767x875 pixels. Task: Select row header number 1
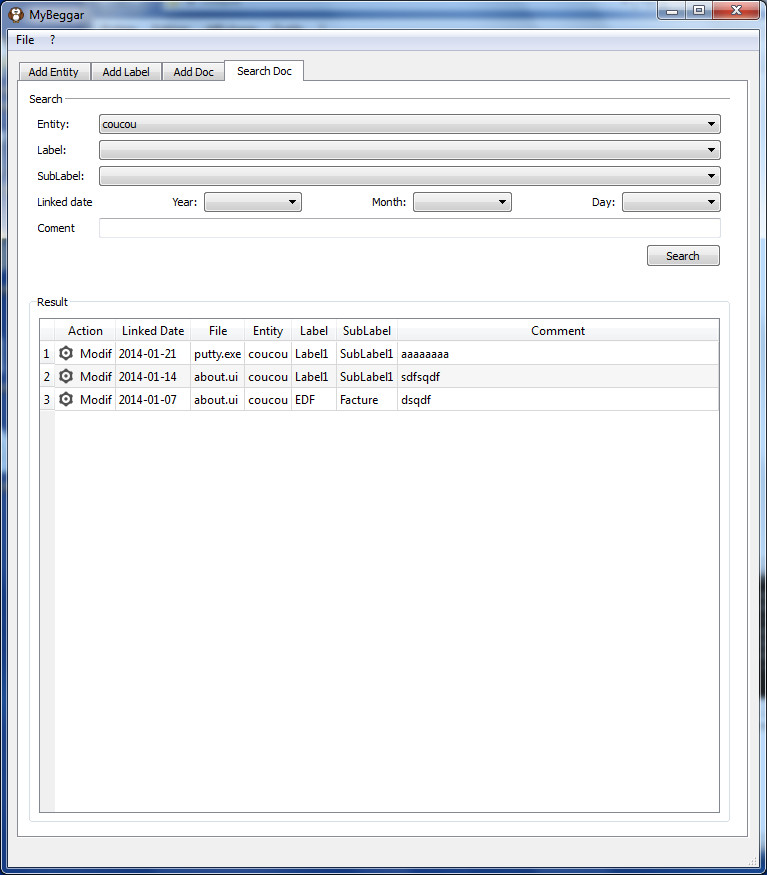tap(47, 354)
